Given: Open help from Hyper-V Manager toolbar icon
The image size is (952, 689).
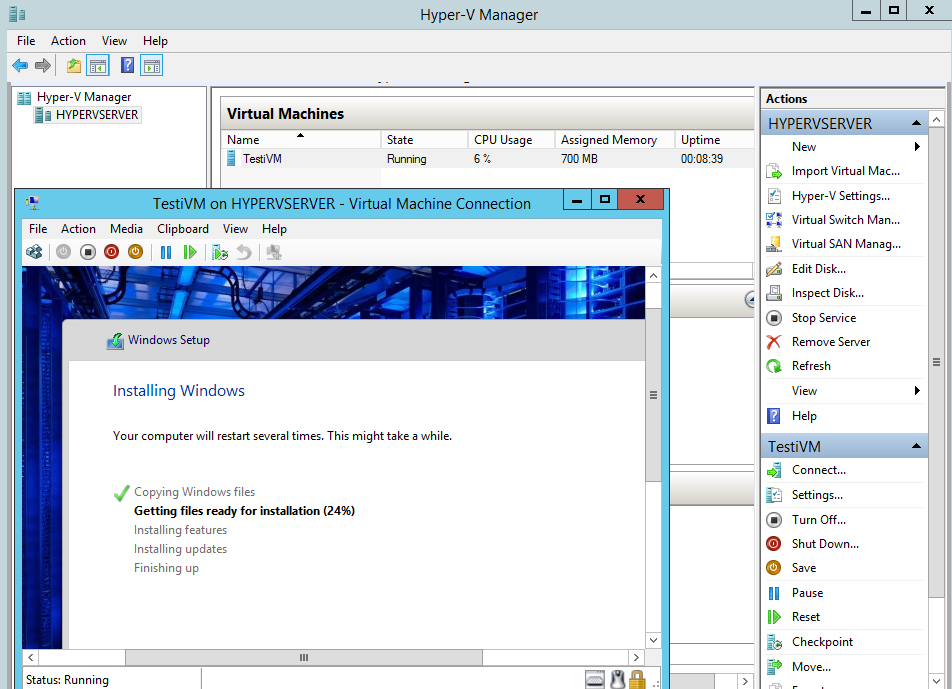Looking at the screenshot, I should [x=127, y=65].
